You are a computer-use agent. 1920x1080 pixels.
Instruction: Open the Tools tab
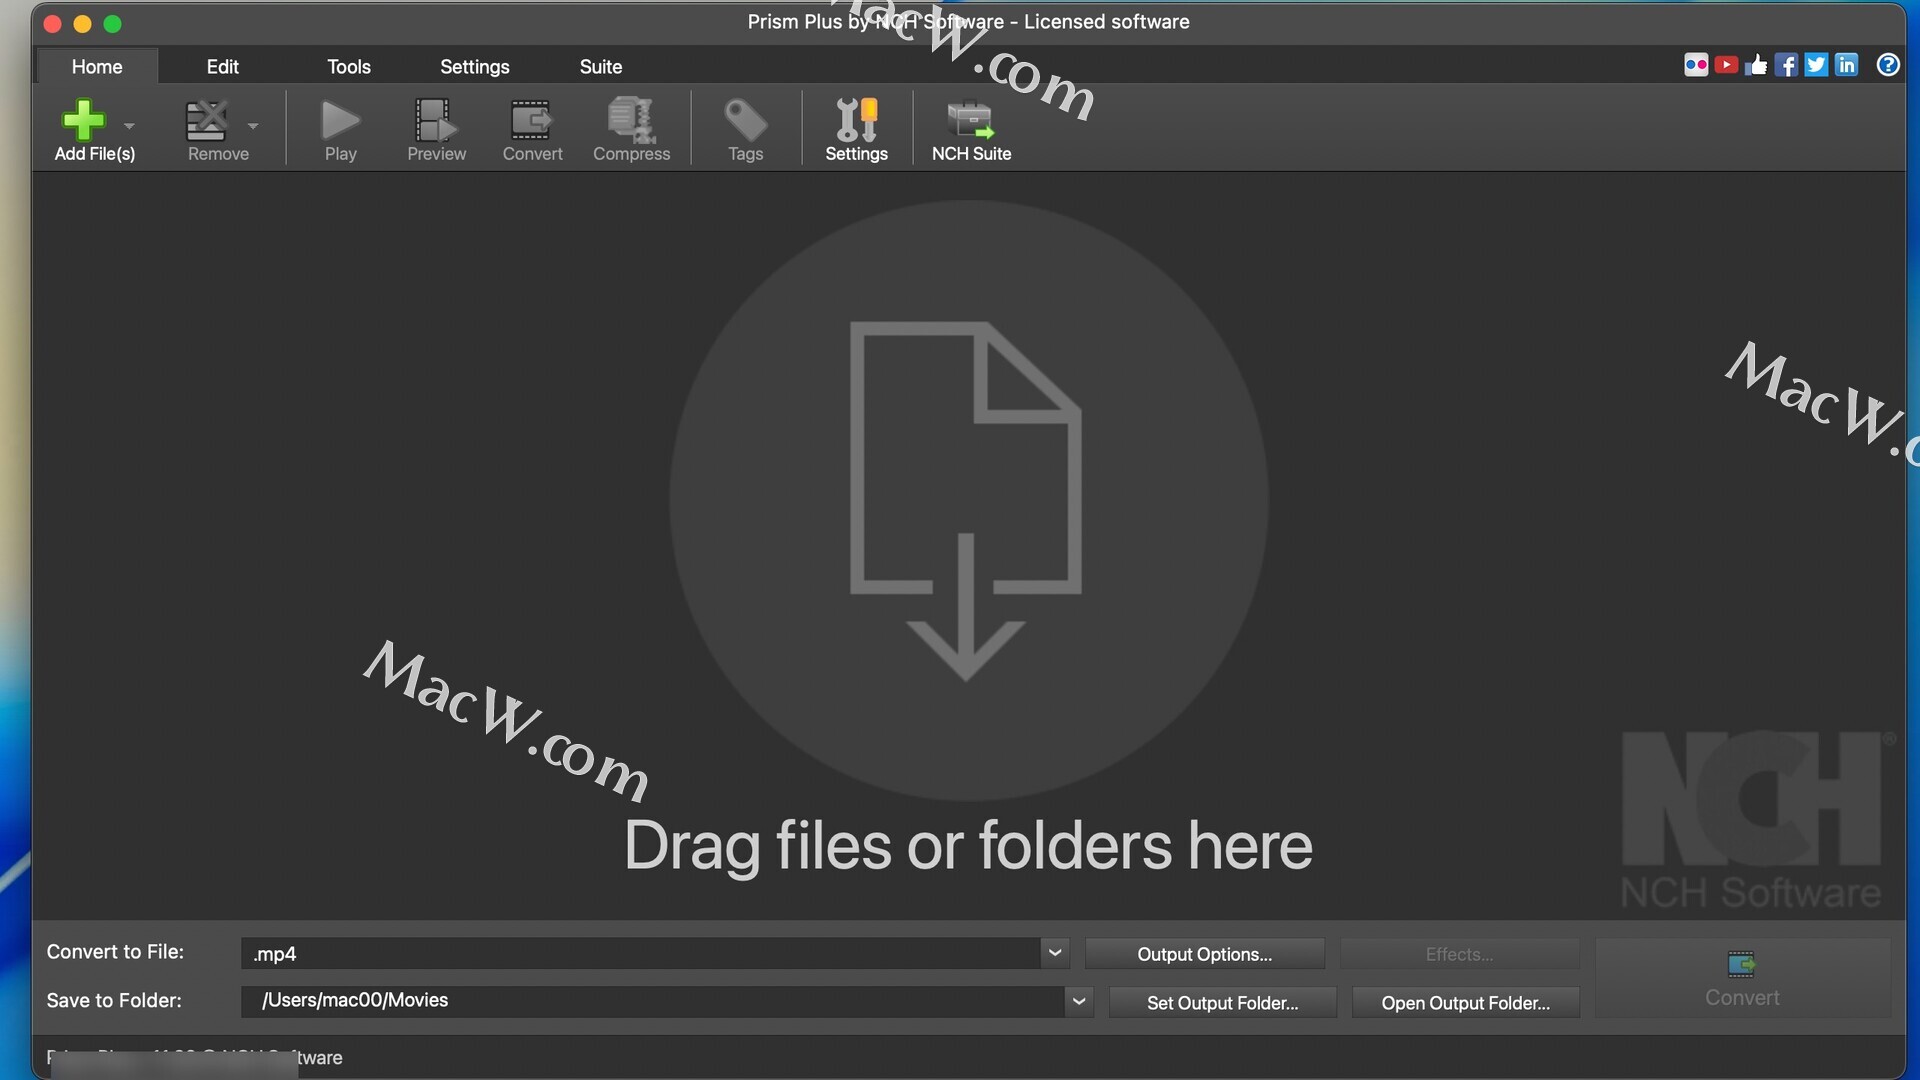coord(348,67)
